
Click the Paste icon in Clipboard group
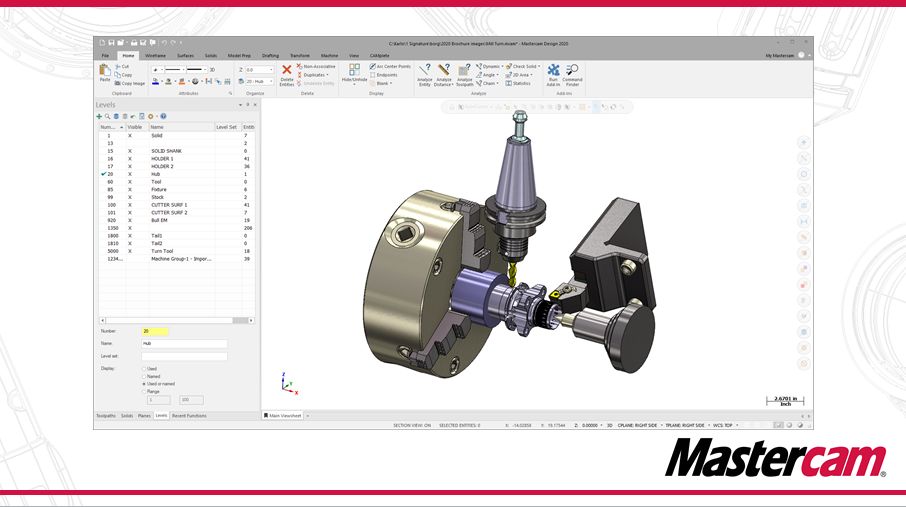tap(105, 71)
